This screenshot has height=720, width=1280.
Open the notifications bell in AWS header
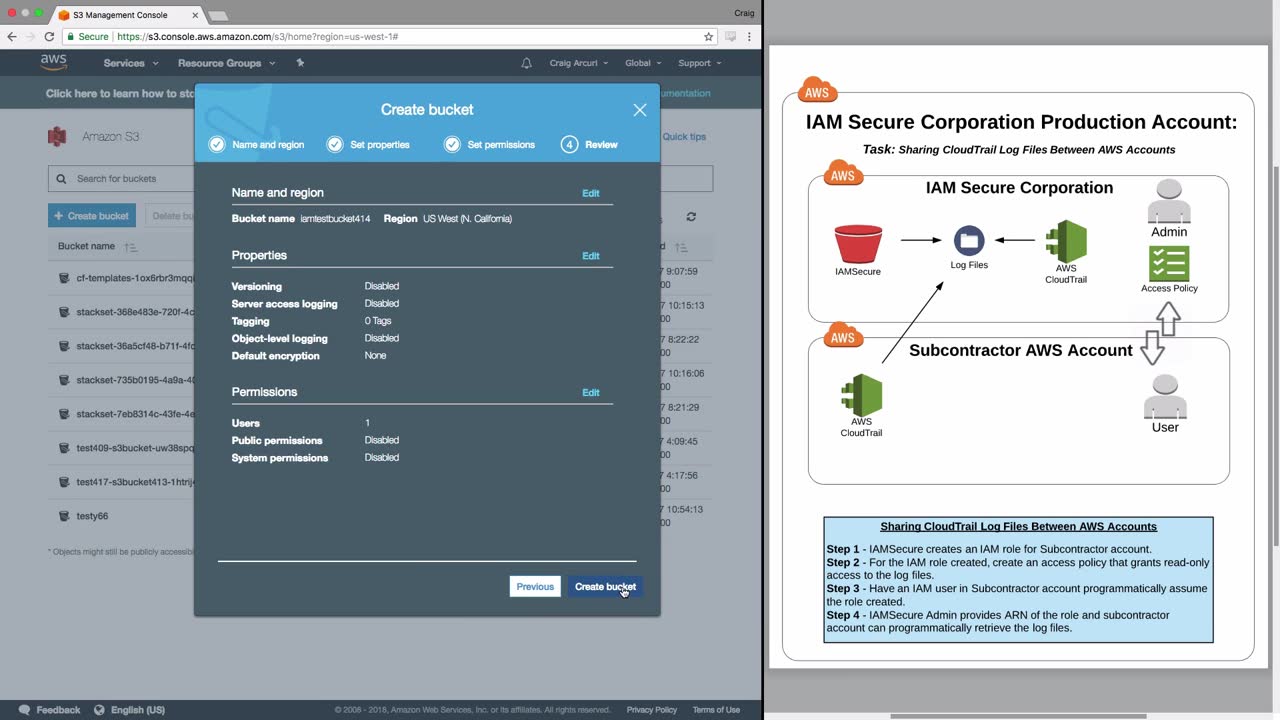[x=527, y=63]
